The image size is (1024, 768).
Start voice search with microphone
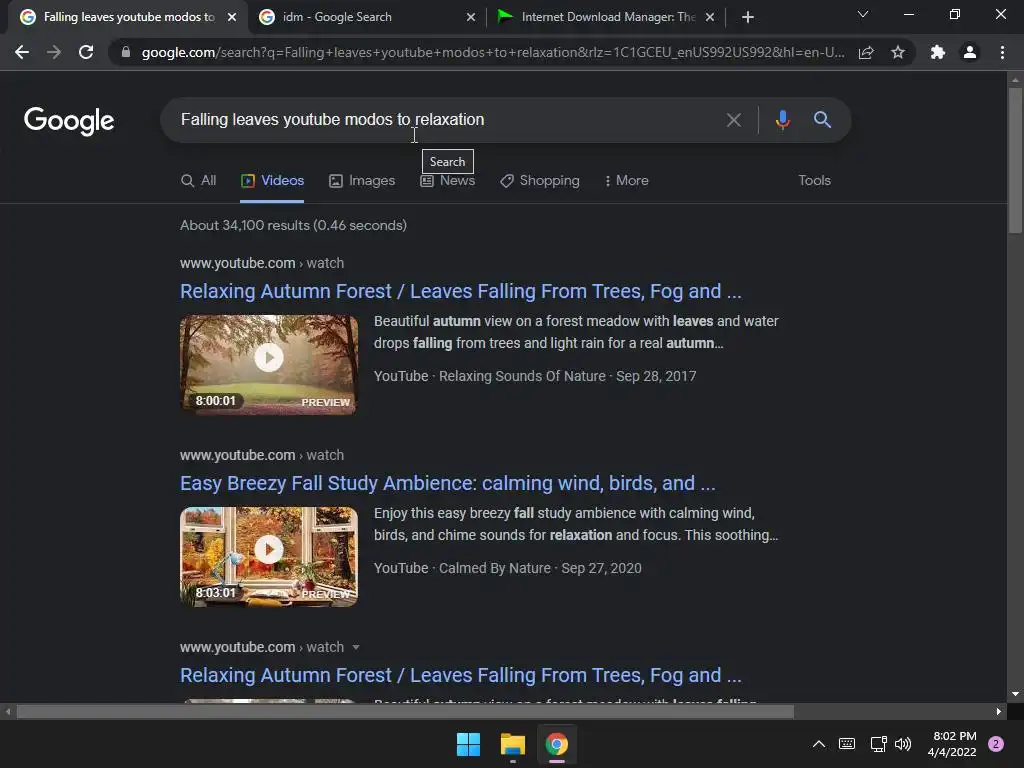point(782,120)
